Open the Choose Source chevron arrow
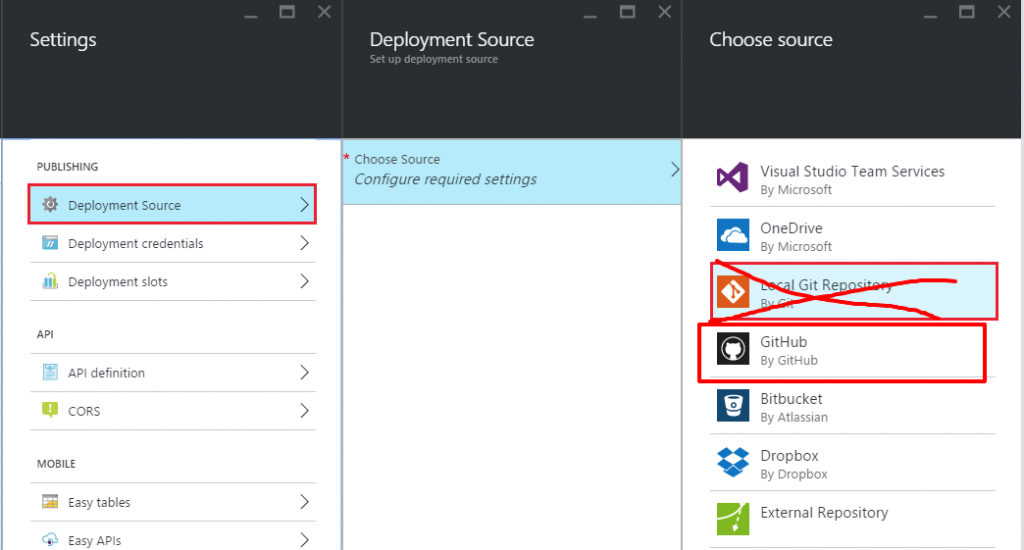The height and width of the screenshot is (550, 1024). pos(675,170)
